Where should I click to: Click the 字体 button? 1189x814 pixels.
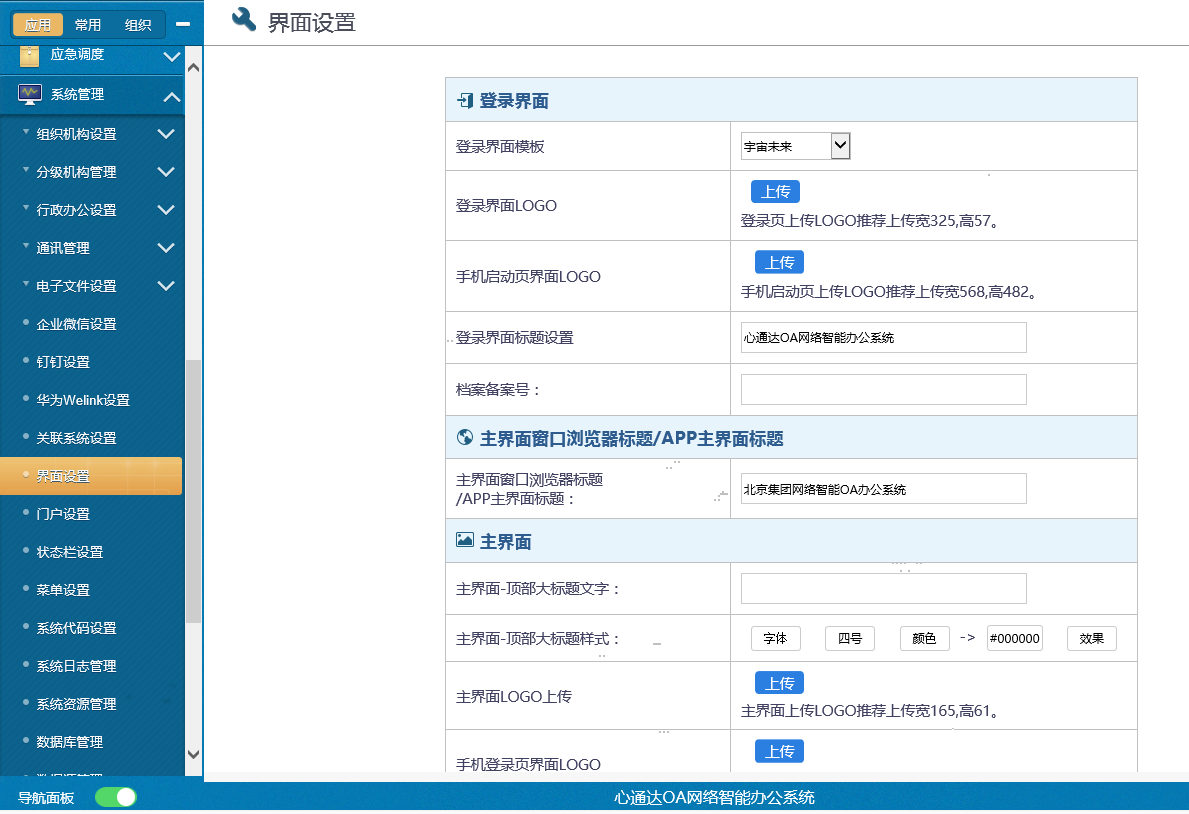click(776, 639)
